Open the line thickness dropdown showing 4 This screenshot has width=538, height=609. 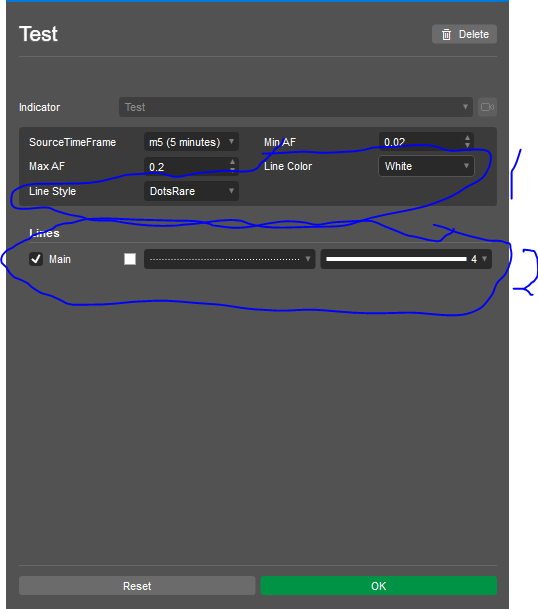coord(406,259)
